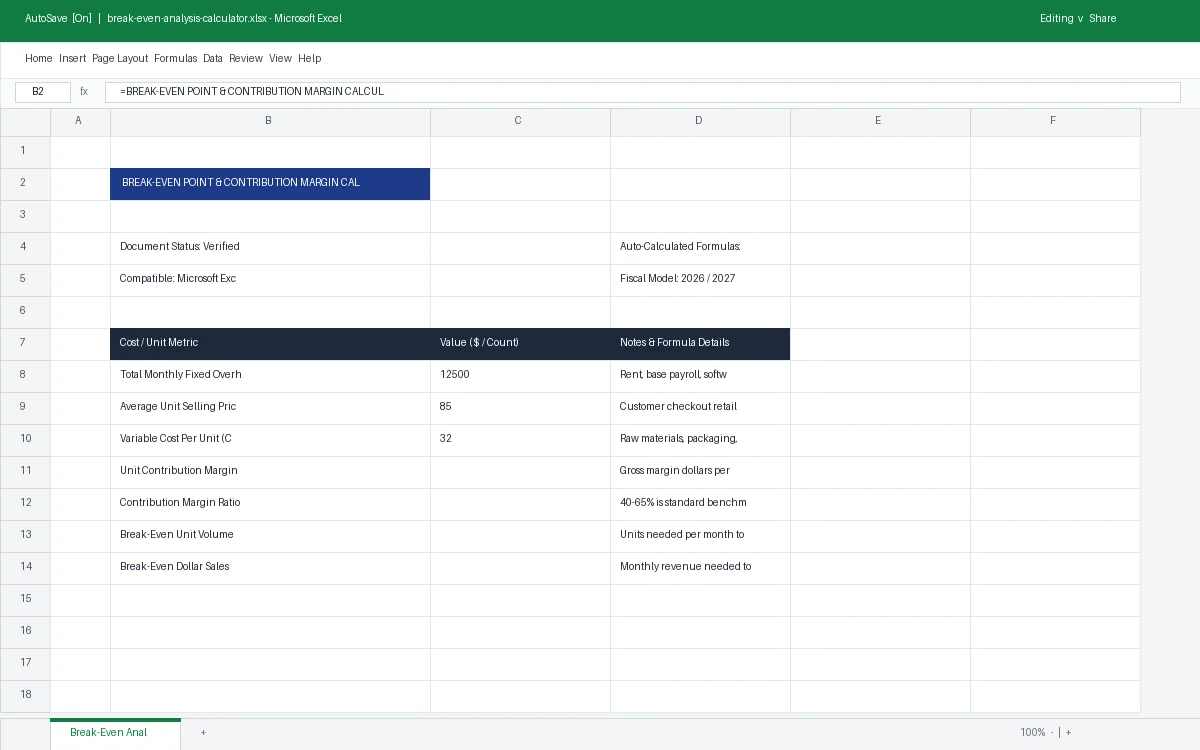Image resolution: width=1200 pixels, height=750 pixels.
Task: Select column E header
Action: [x=880, y=121]
